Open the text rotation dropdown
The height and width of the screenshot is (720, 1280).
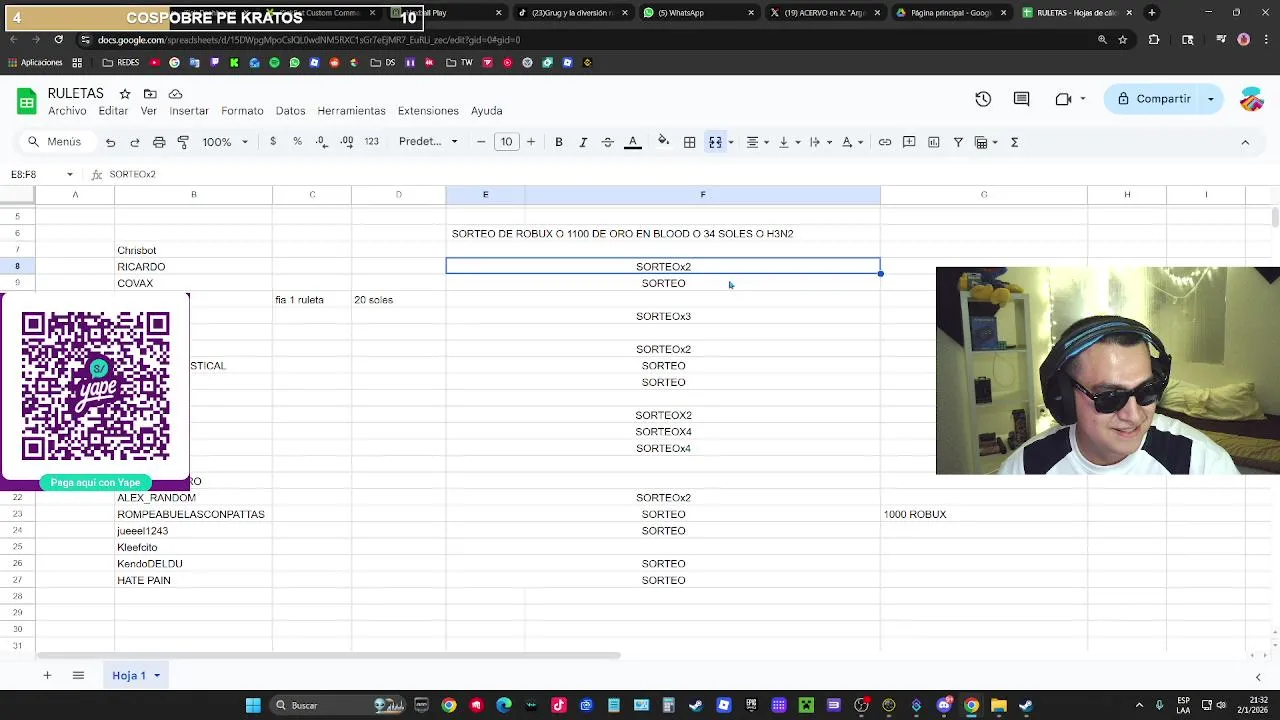851,142
